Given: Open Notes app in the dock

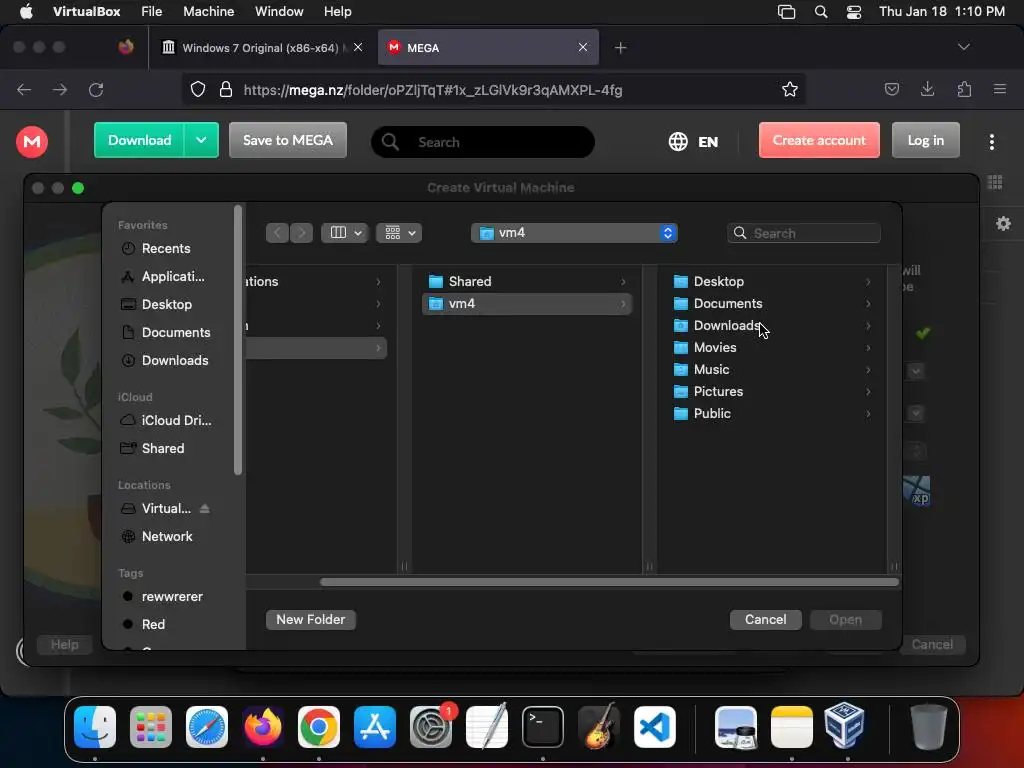Looking at the screenshot, I should pos(792,726).
